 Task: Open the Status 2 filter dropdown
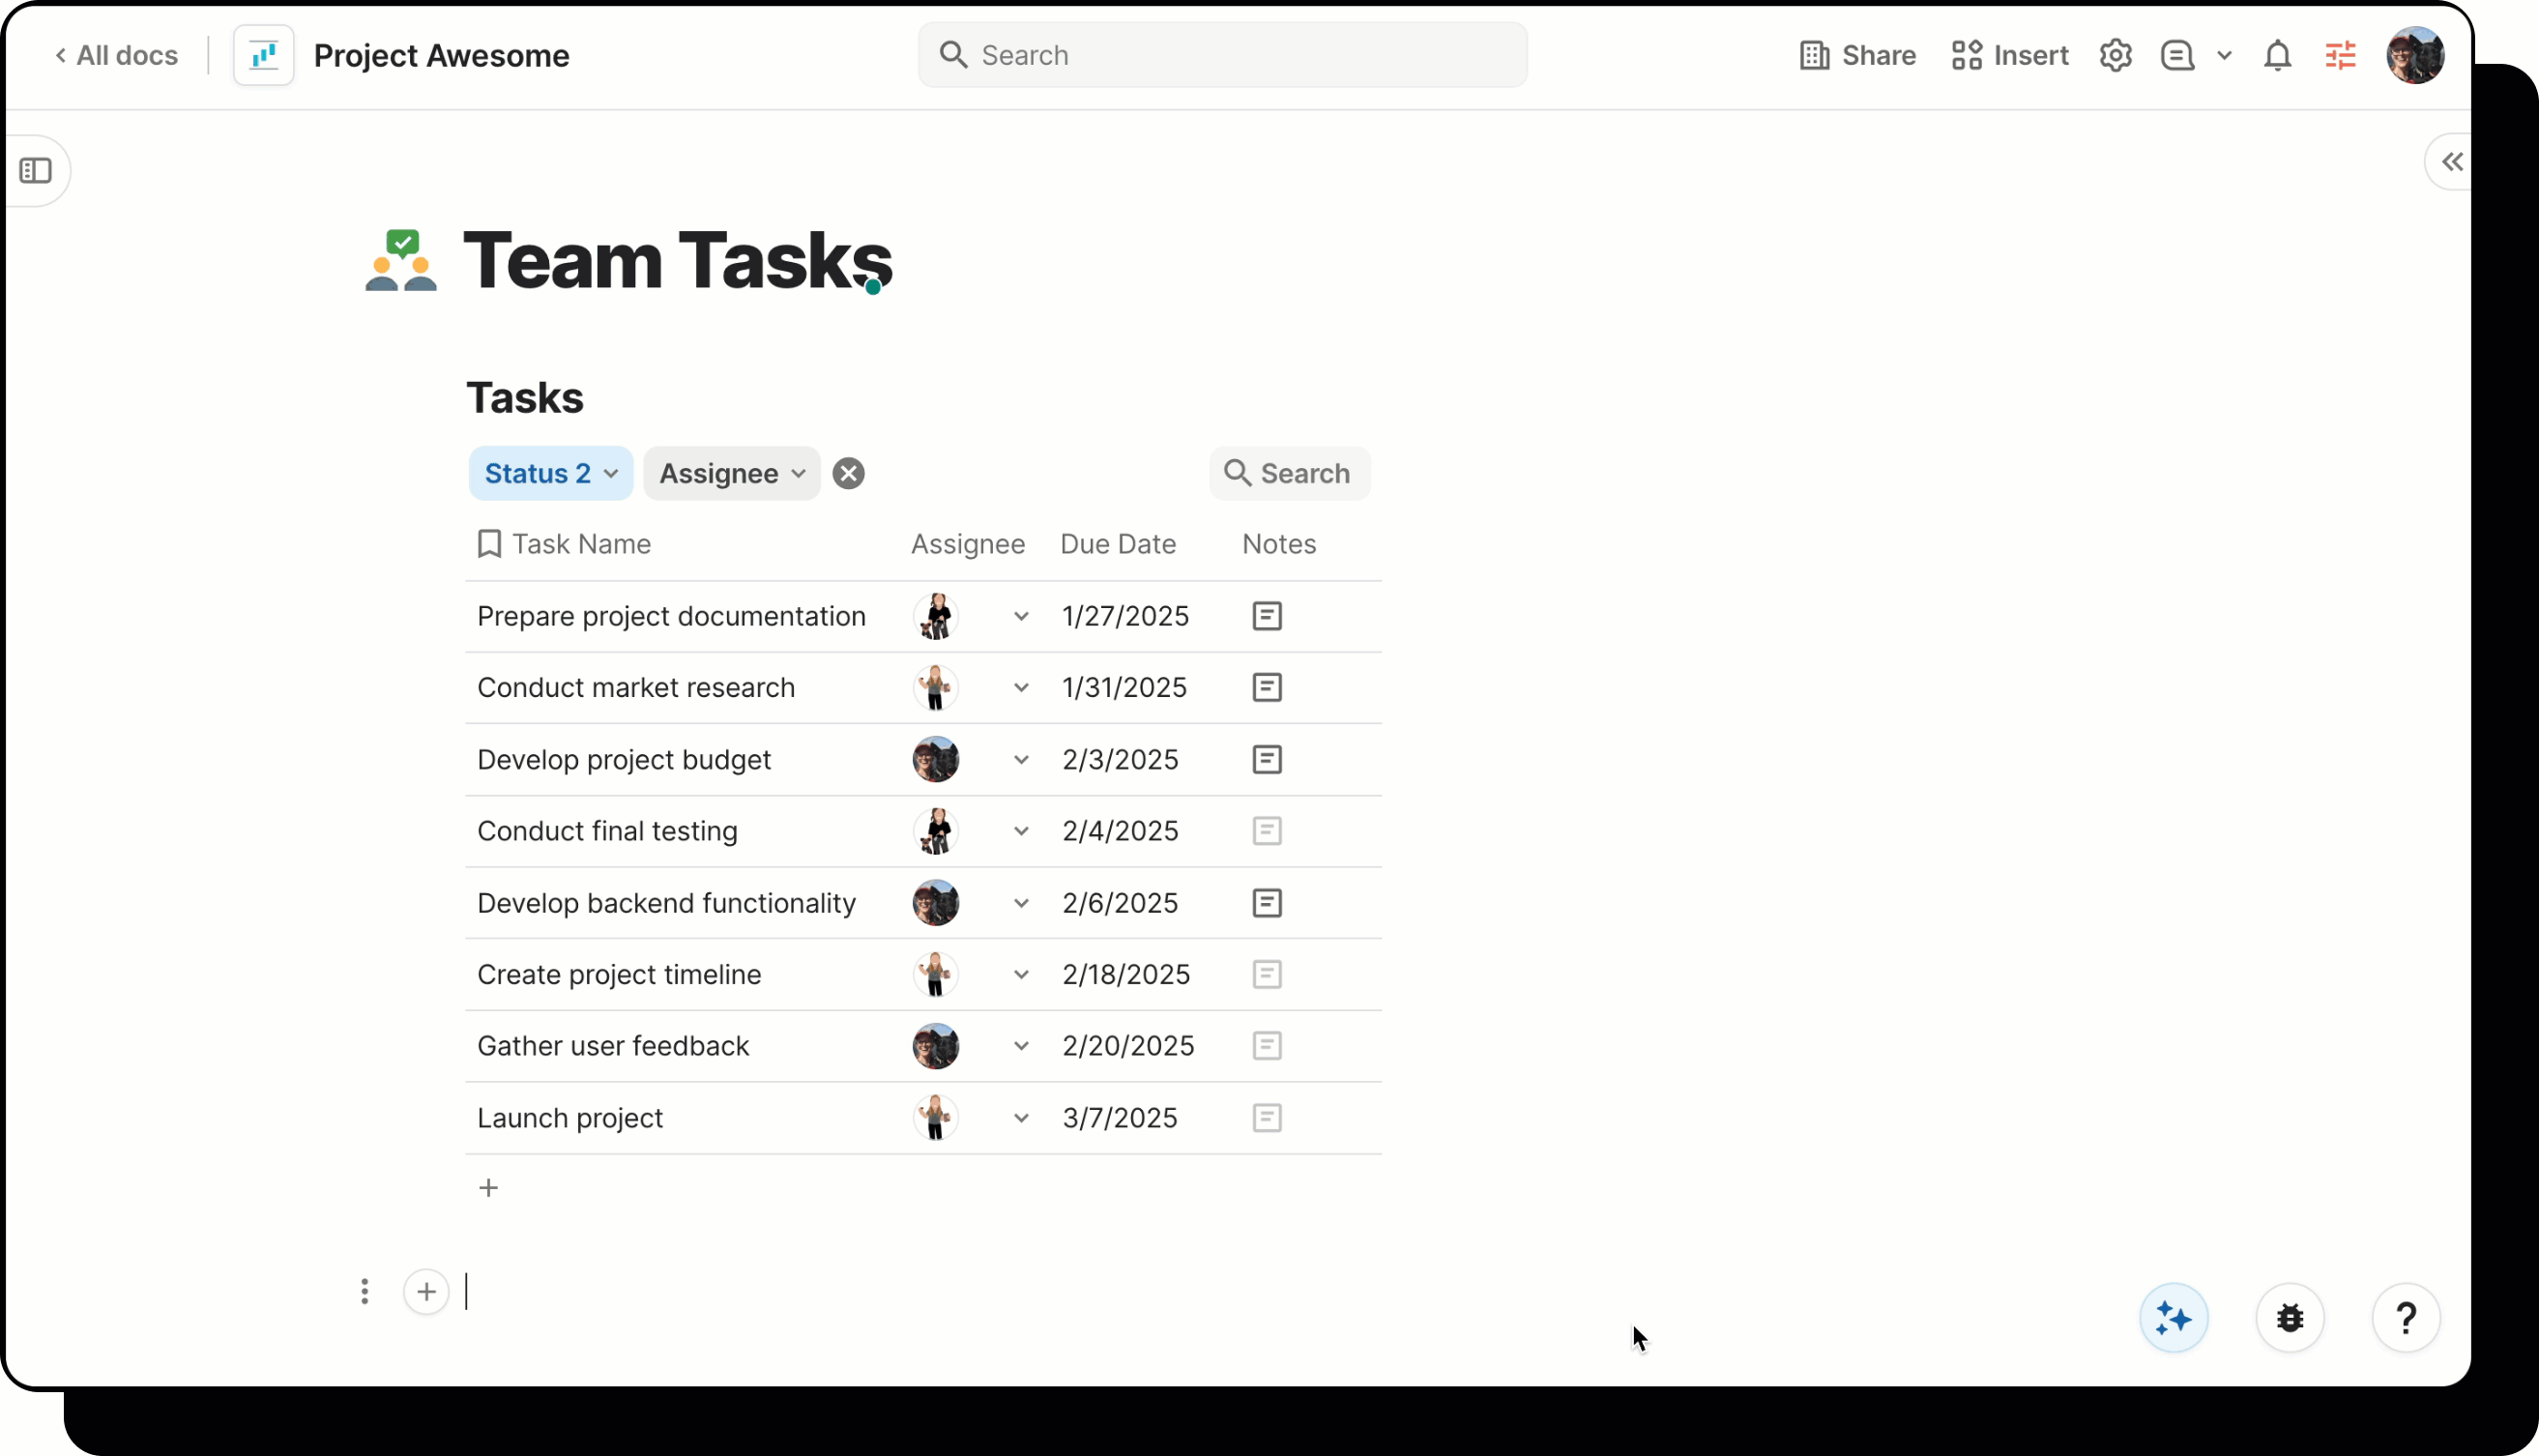(549, 473)
